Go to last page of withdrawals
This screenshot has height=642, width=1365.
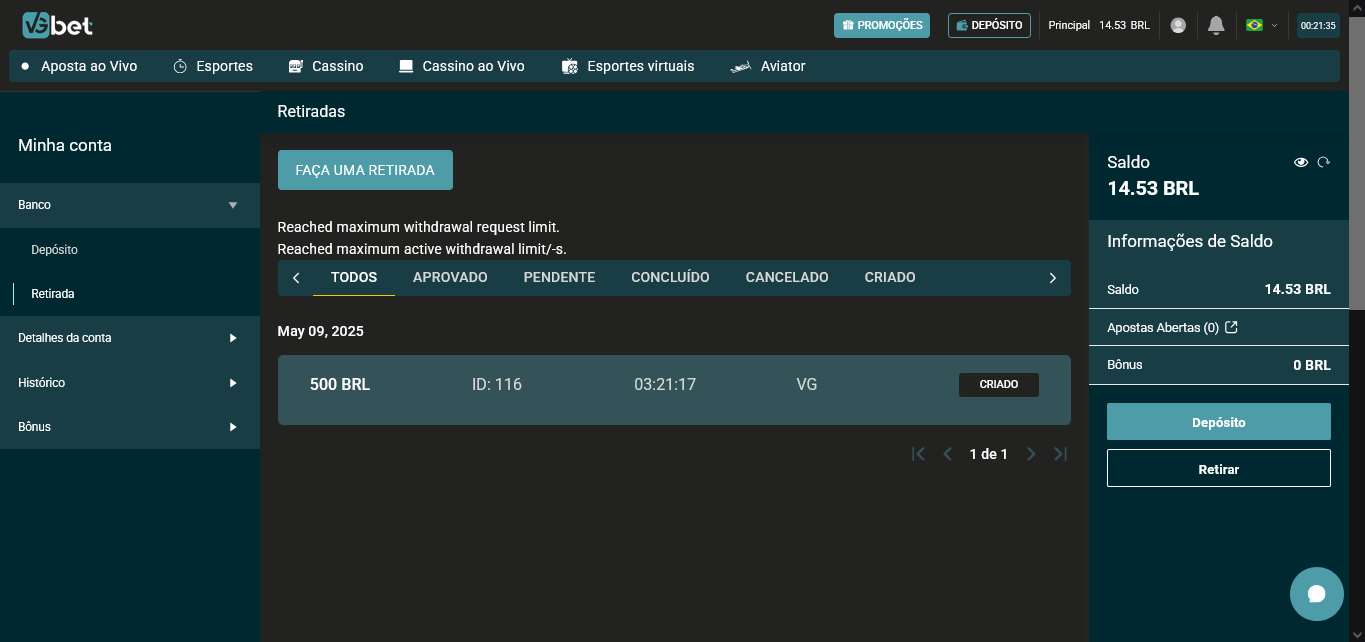coord(1061,454)
